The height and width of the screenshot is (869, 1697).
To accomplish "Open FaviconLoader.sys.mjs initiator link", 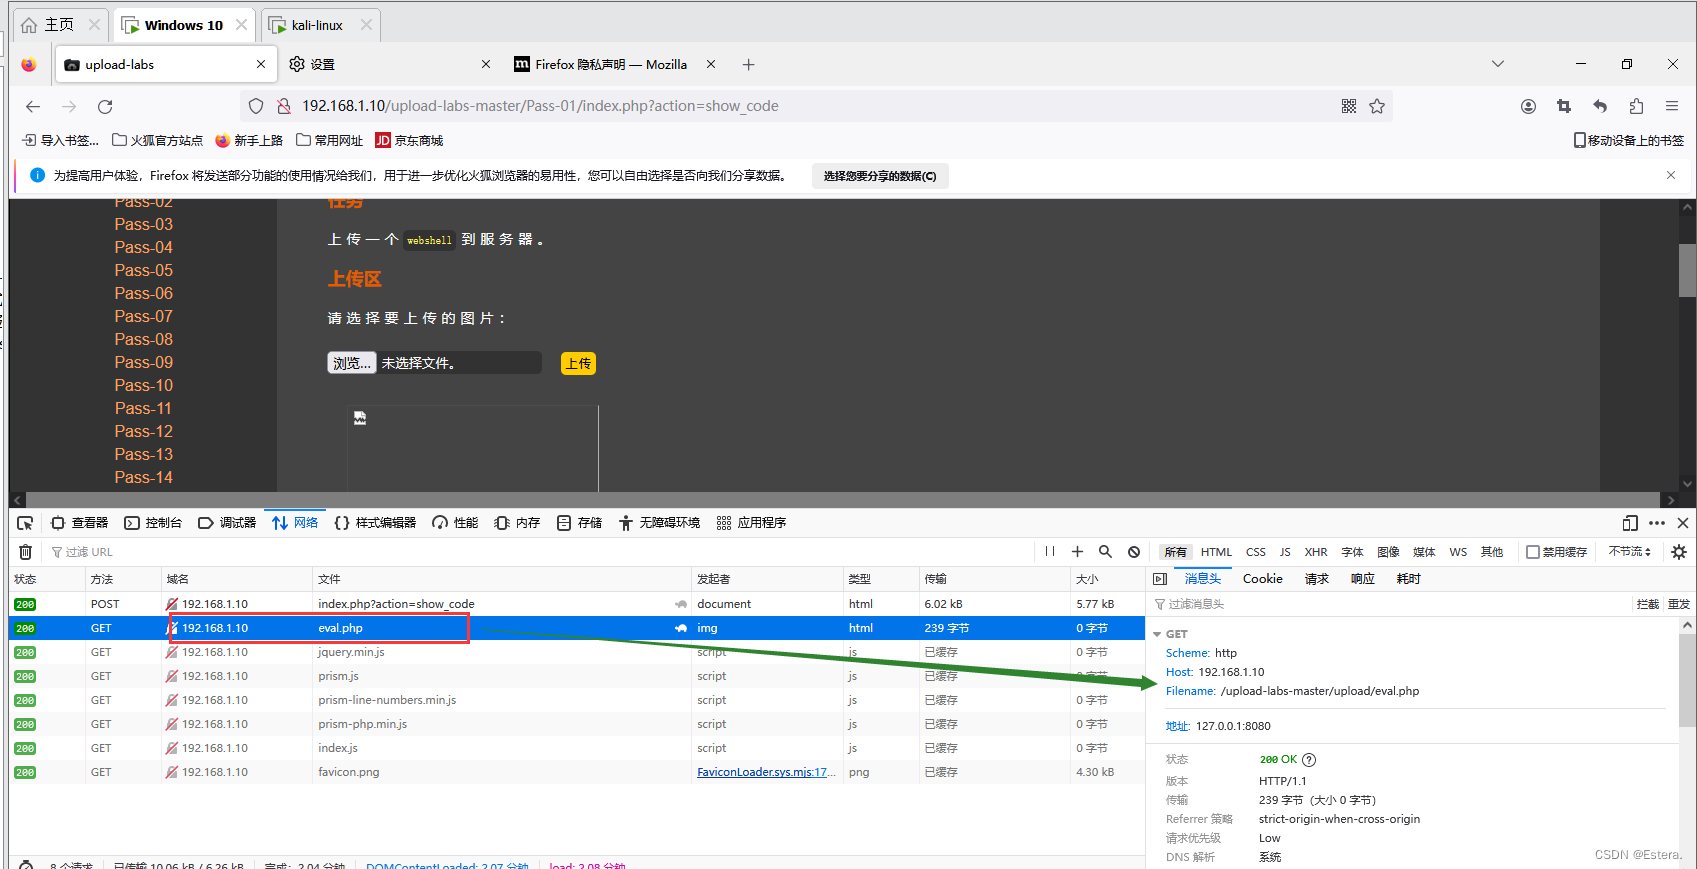I will [766, 772].
